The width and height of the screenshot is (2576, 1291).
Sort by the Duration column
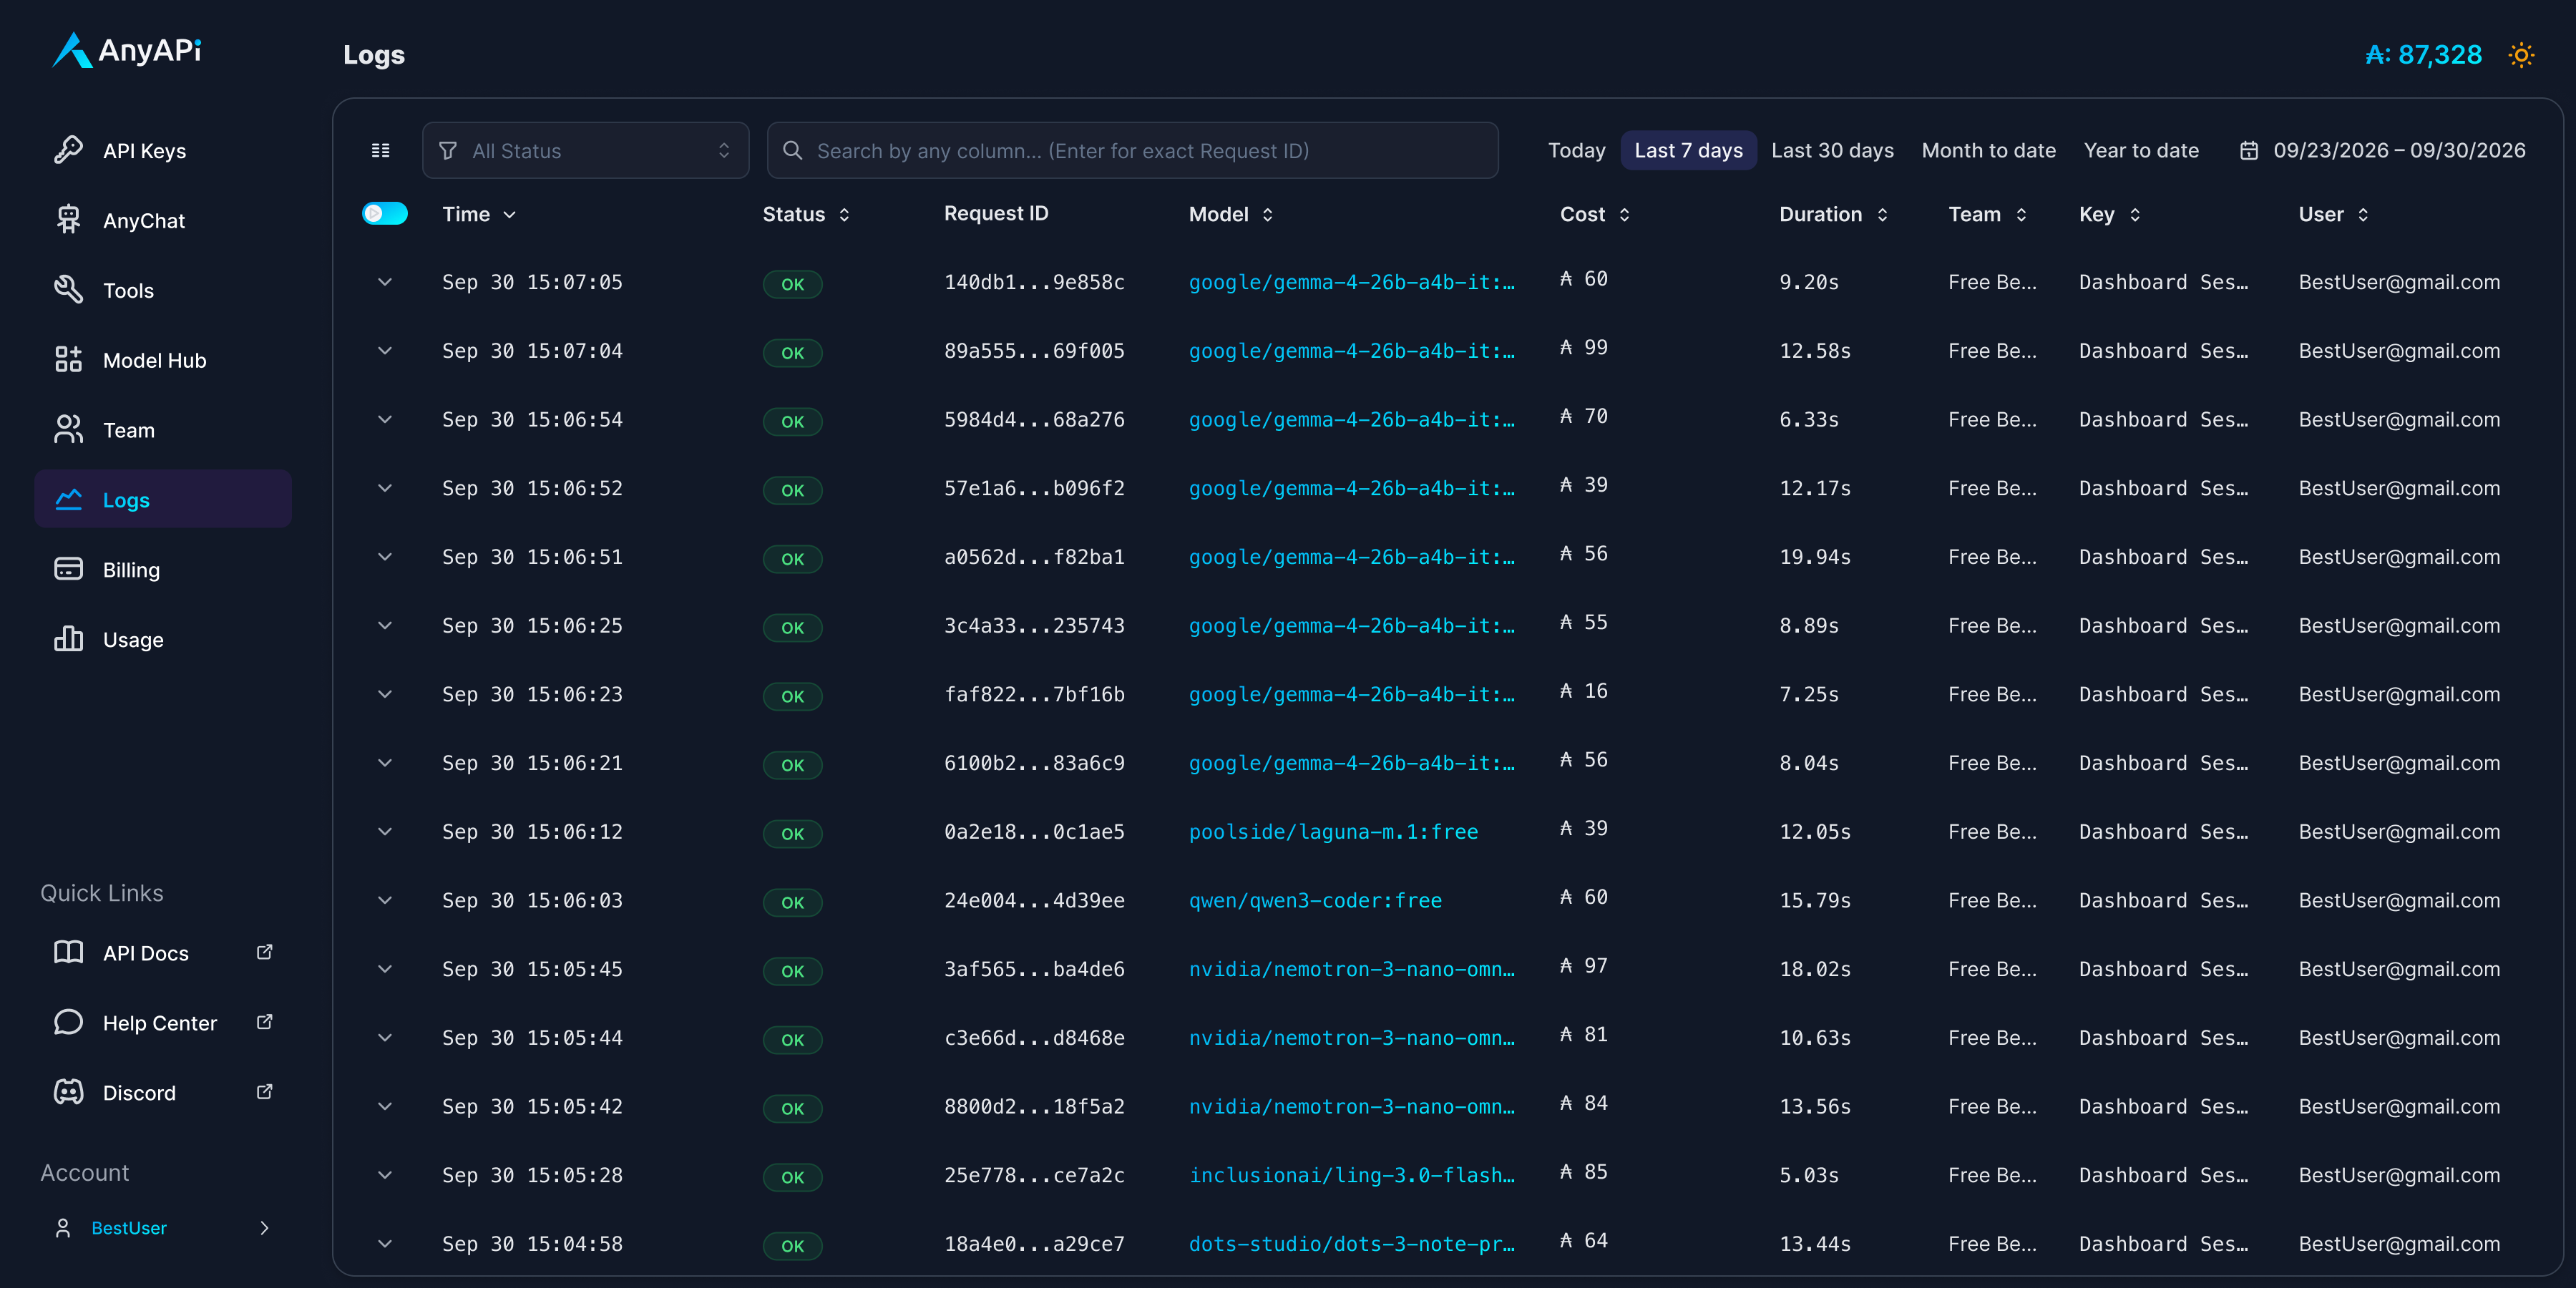point(1834,215)
